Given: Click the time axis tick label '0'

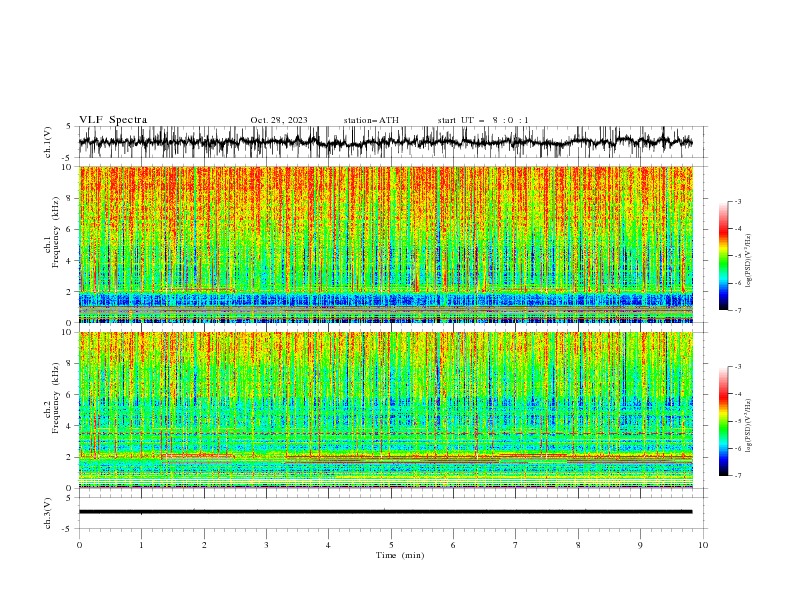Looking at the screenshot, I should [x=79, y=545].
